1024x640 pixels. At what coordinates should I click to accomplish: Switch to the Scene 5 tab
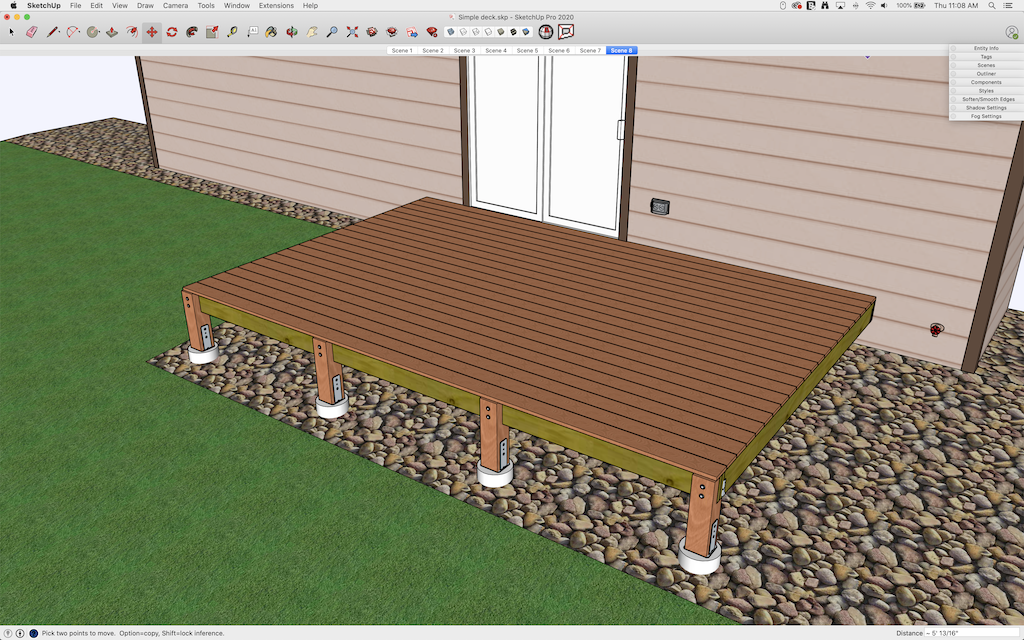tap(527, 50)
